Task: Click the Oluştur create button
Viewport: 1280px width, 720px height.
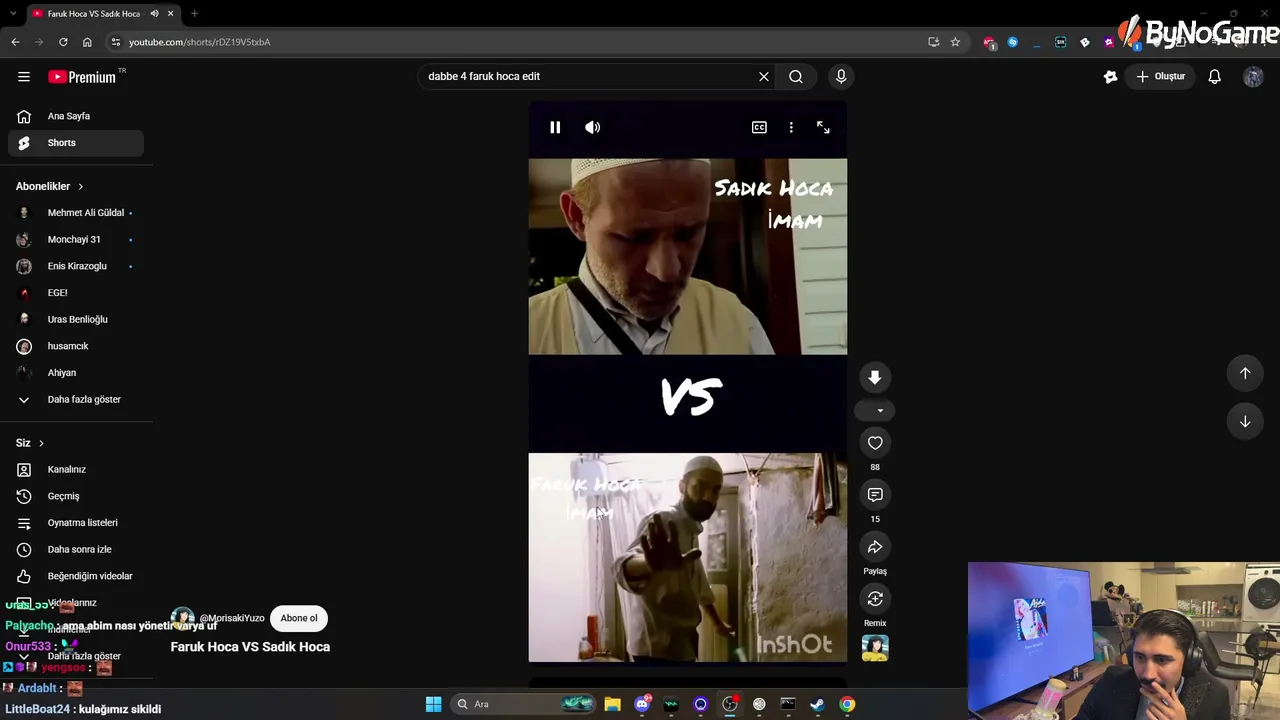Action: pos(1160,77)
